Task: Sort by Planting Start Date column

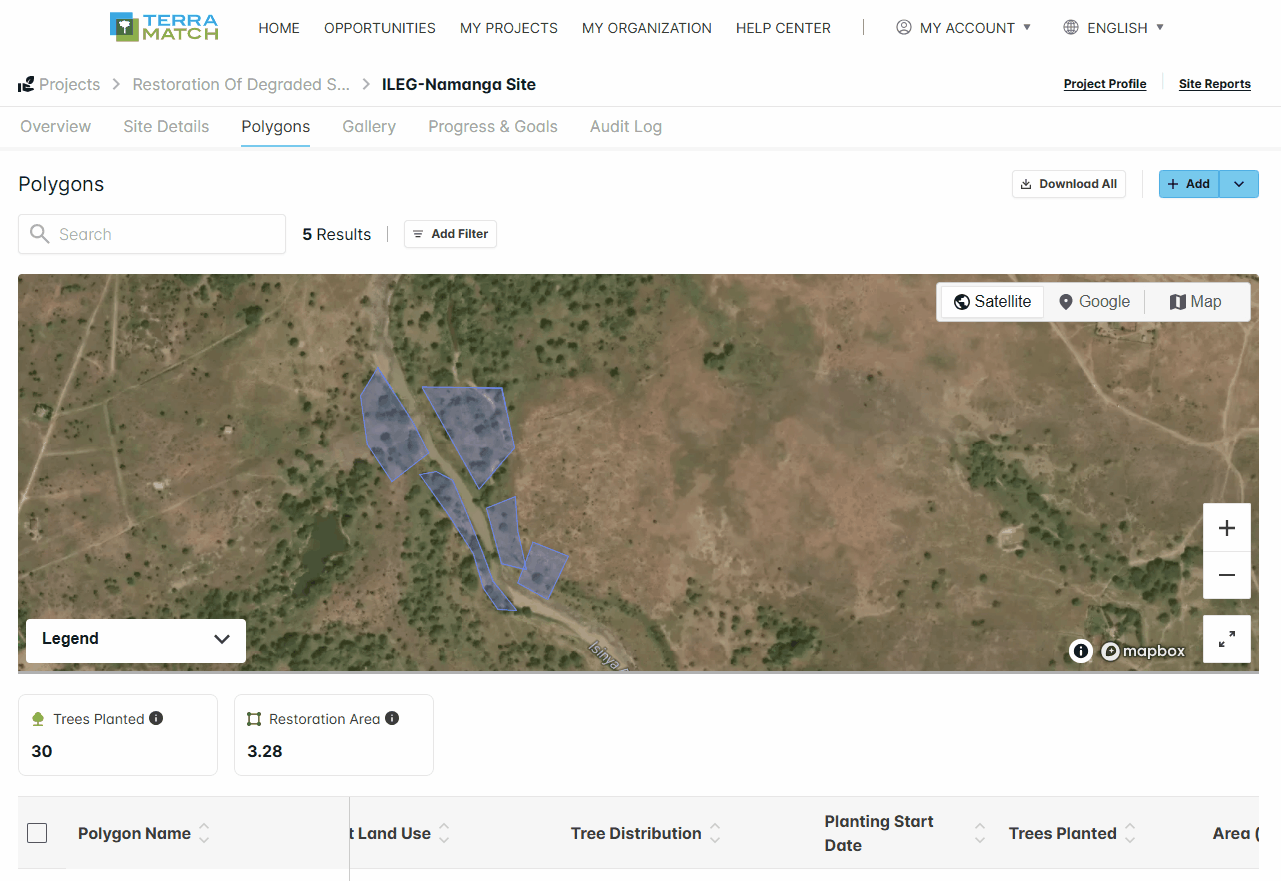Action: [980, 833]
